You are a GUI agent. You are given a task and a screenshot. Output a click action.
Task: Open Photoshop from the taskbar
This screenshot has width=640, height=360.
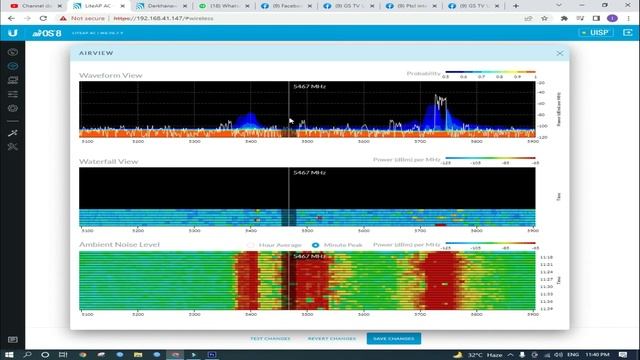(212, 355)
